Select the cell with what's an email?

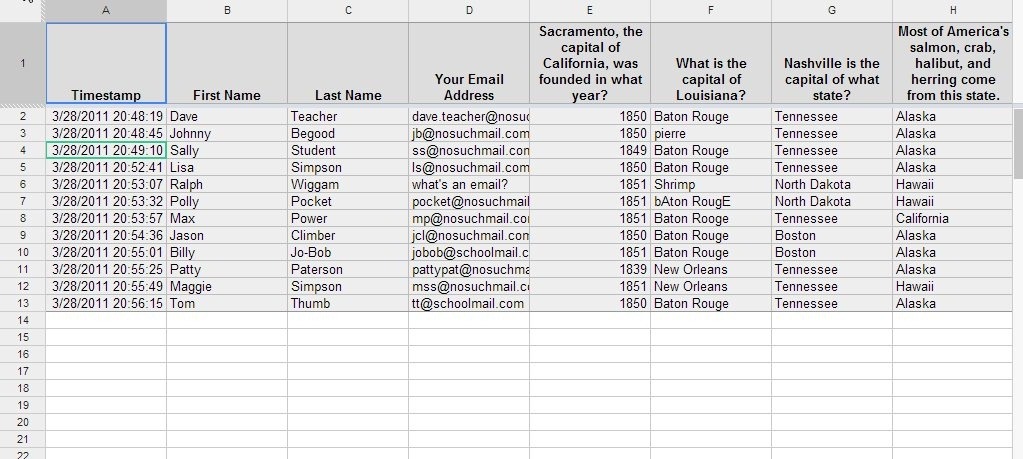(x=469, y=185)
